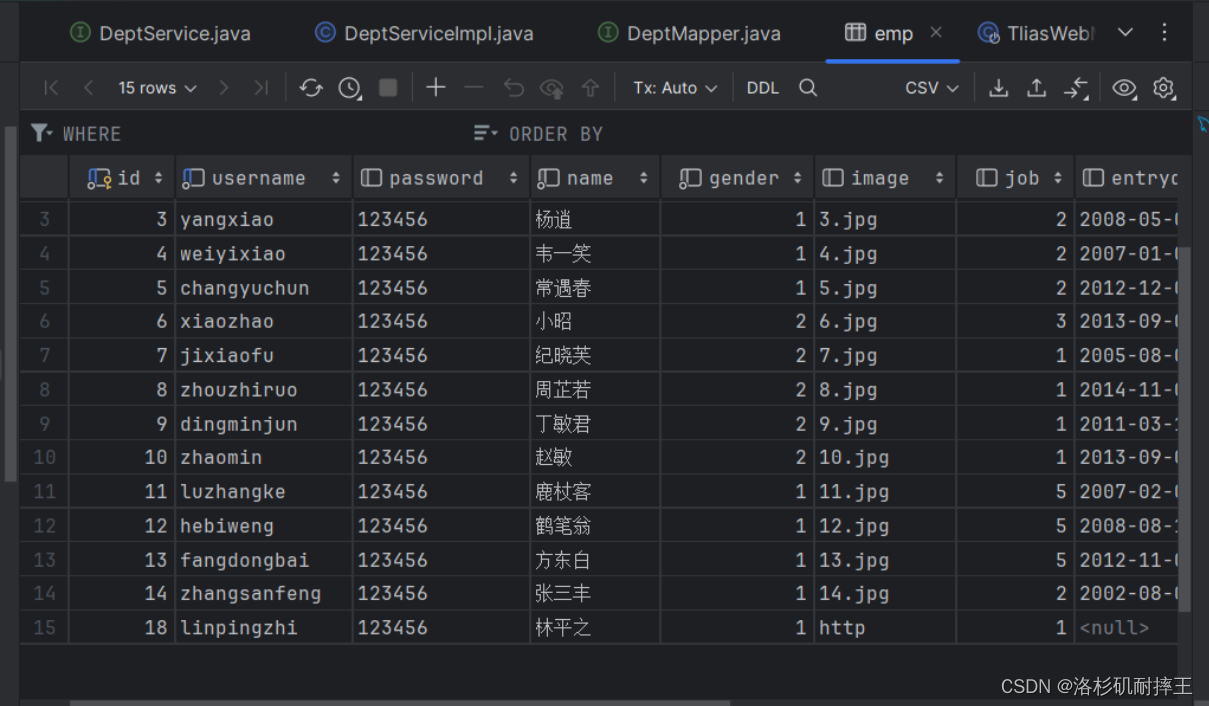Select username cell zhouzhiruo
This screenshot has width=1209, height=706.
pyautogui.click(x=264, y=389)
